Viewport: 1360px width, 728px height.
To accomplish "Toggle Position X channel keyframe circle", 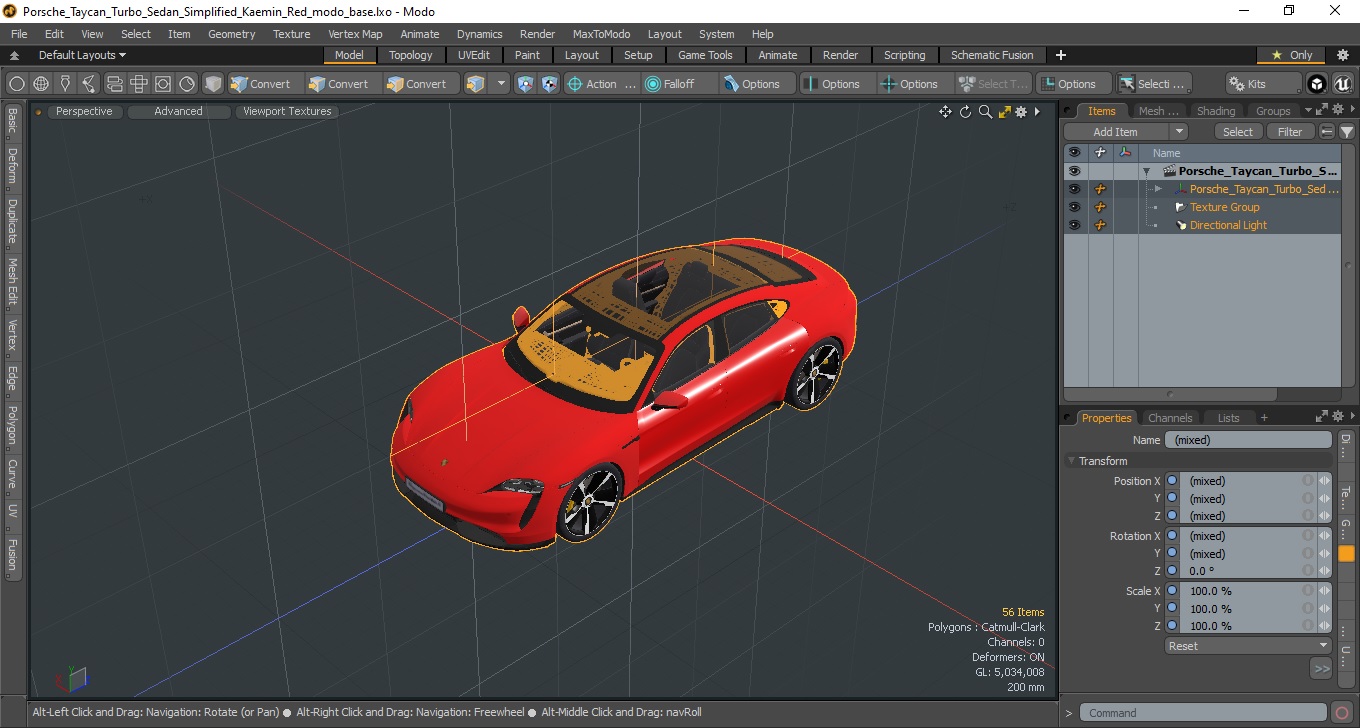I will click(1172, 481).
